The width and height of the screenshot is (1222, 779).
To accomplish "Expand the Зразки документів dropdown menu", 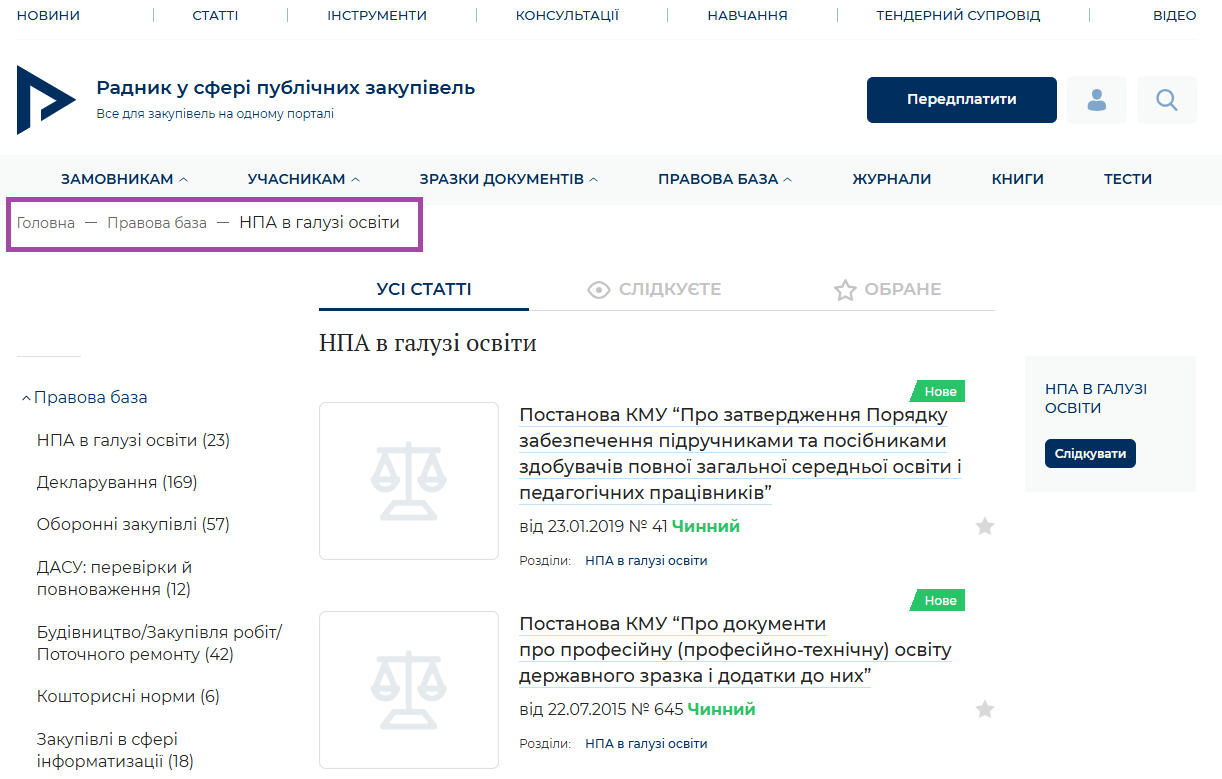I will pyautogui.click(x=509, y=179).
